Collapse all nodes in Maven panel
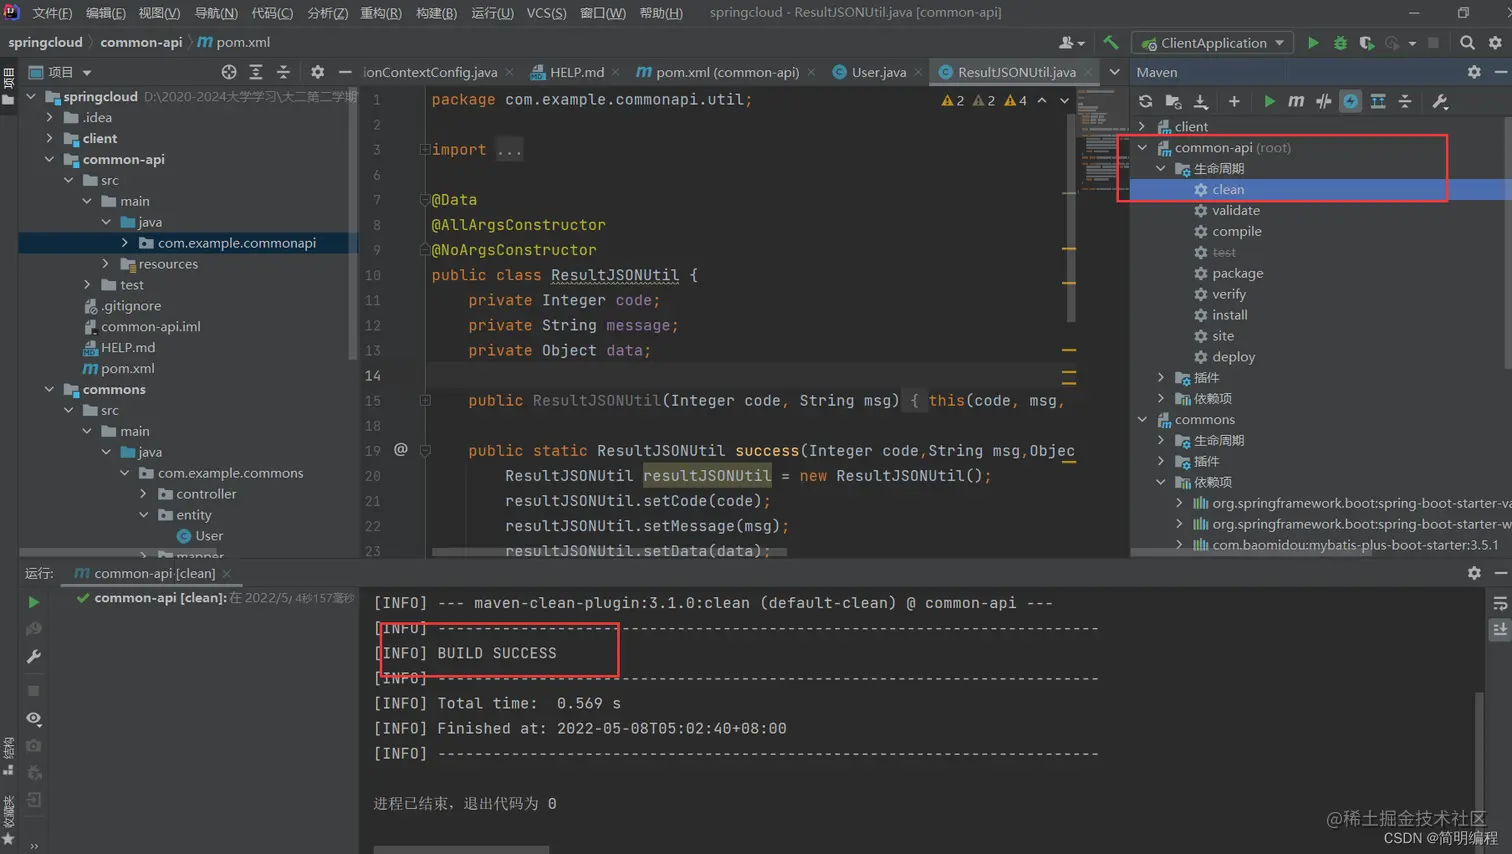Viewport: 1512px width, 854px height. 1405,101
